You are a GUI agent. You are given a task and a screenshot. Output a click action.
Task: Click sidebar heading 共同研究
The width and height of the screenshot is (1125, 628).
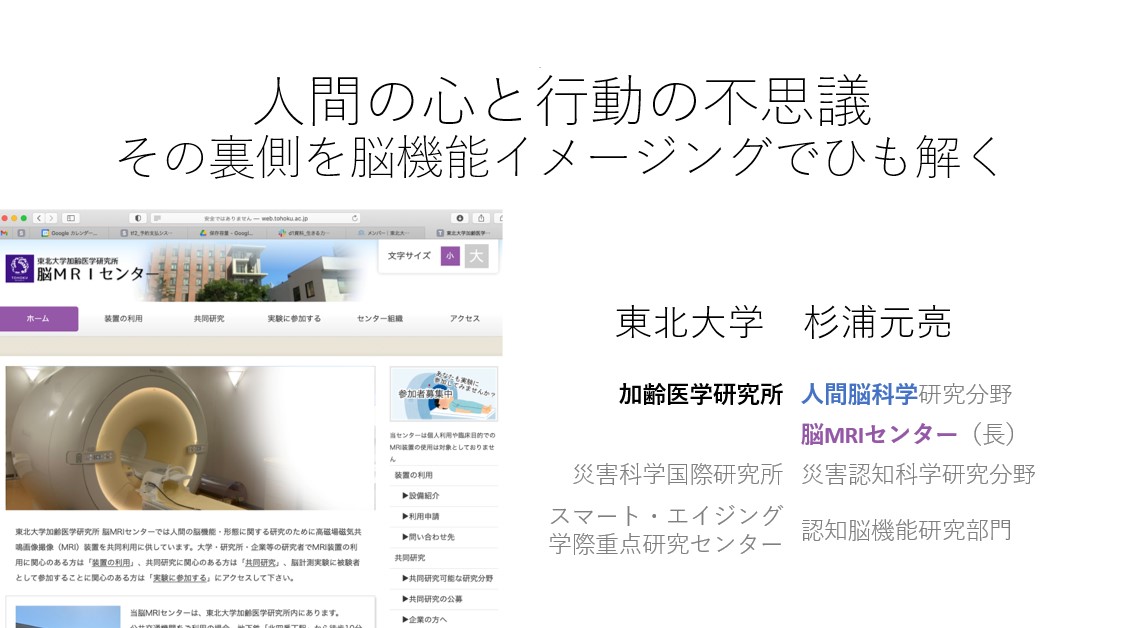click(410, 558)
